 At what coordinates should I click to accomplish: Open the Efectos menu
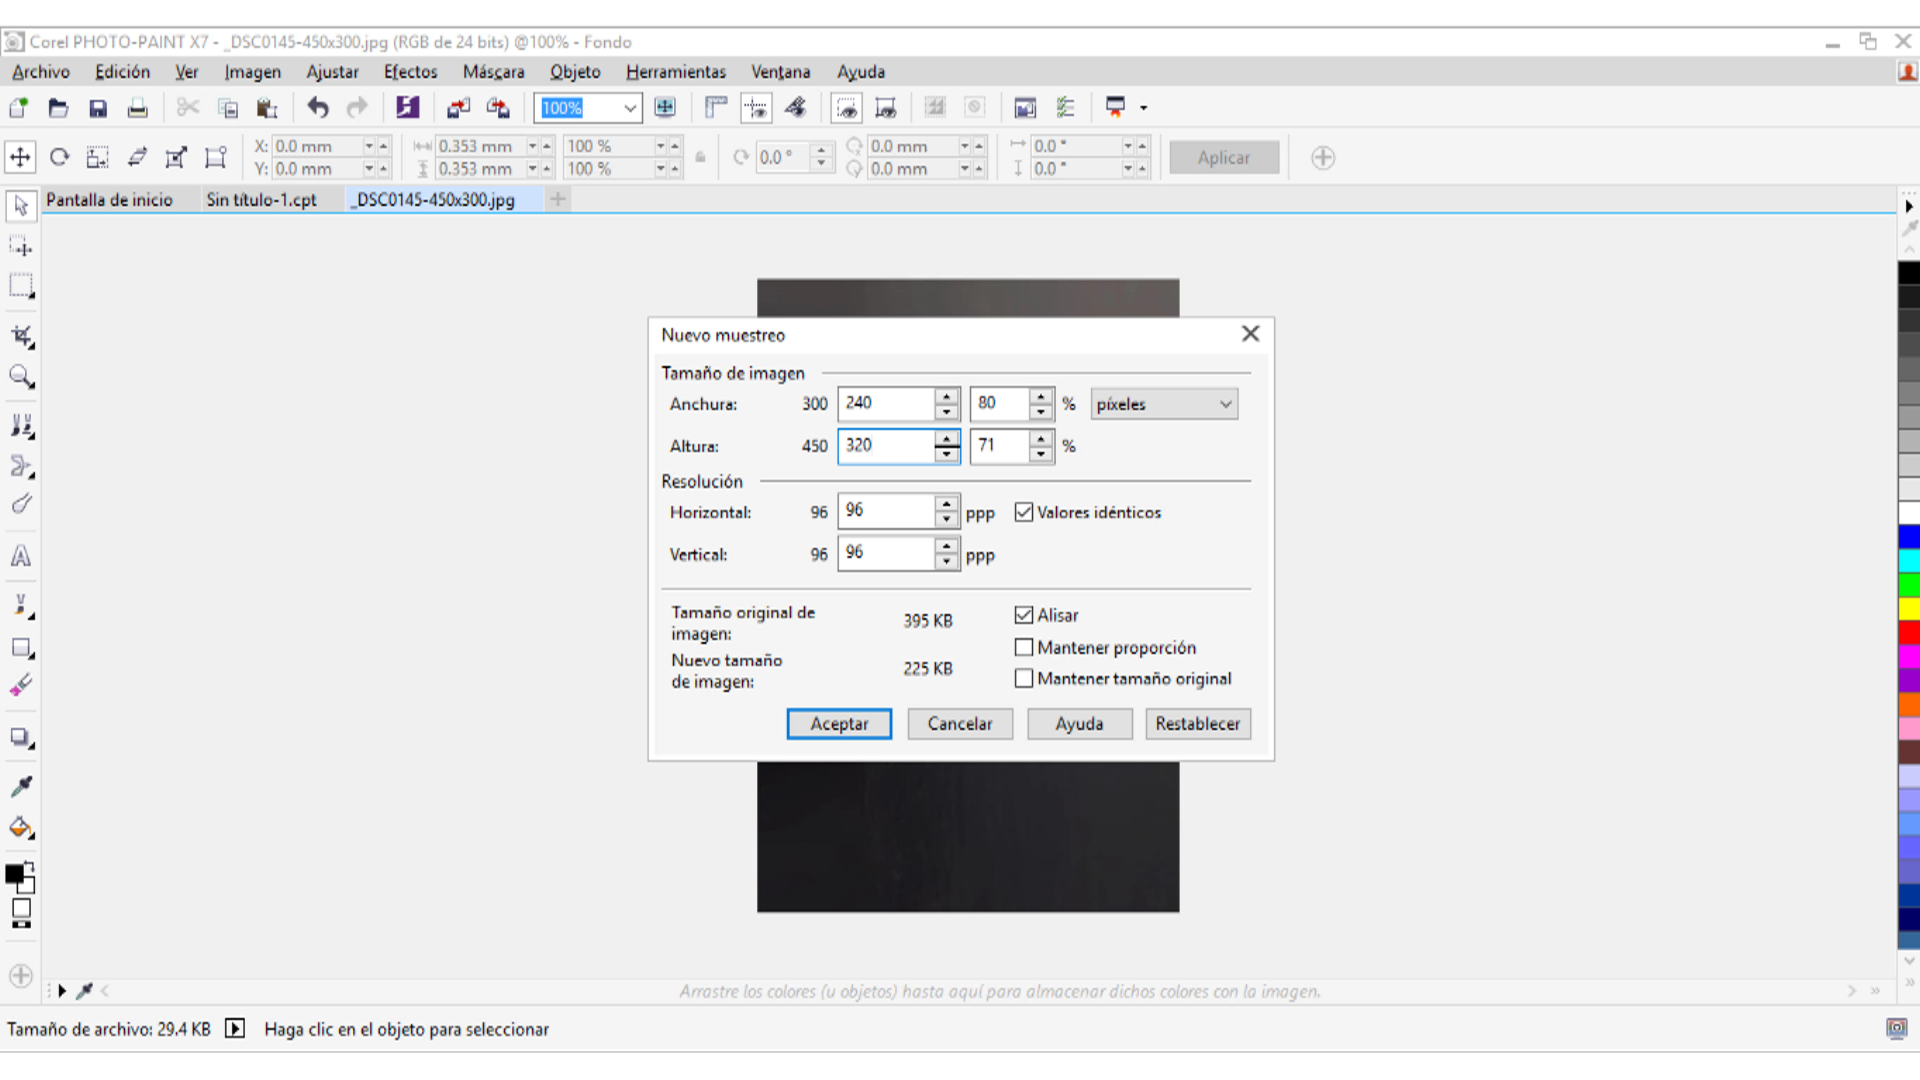tap(410, 72)
